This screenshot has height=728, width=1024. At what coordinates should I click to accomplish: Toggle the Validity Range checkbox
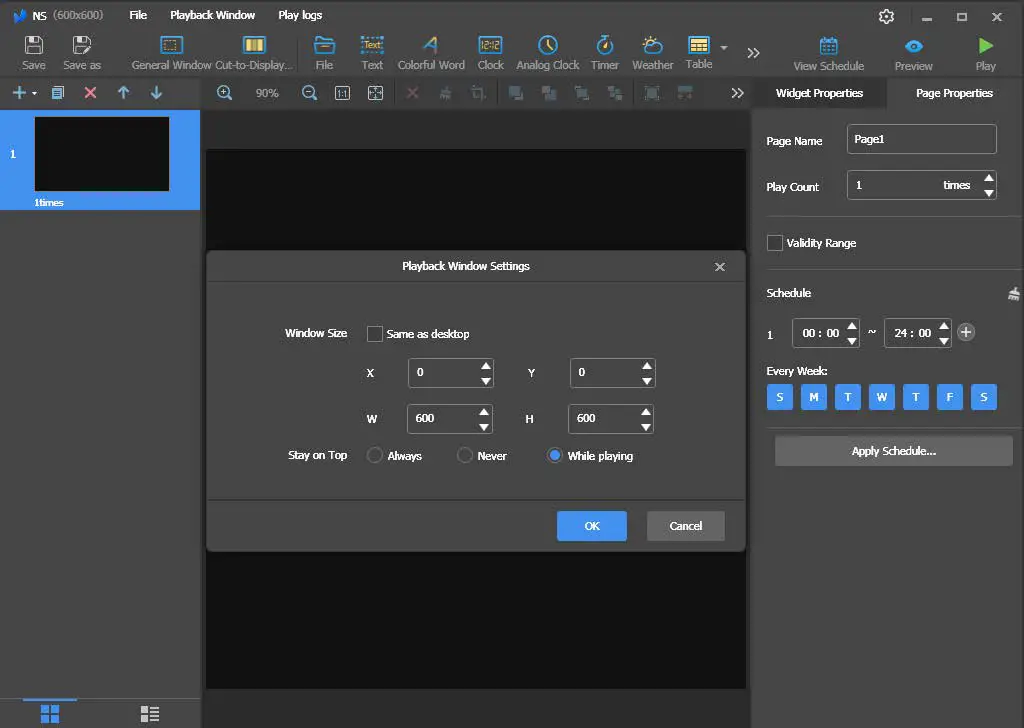[775, 242]
